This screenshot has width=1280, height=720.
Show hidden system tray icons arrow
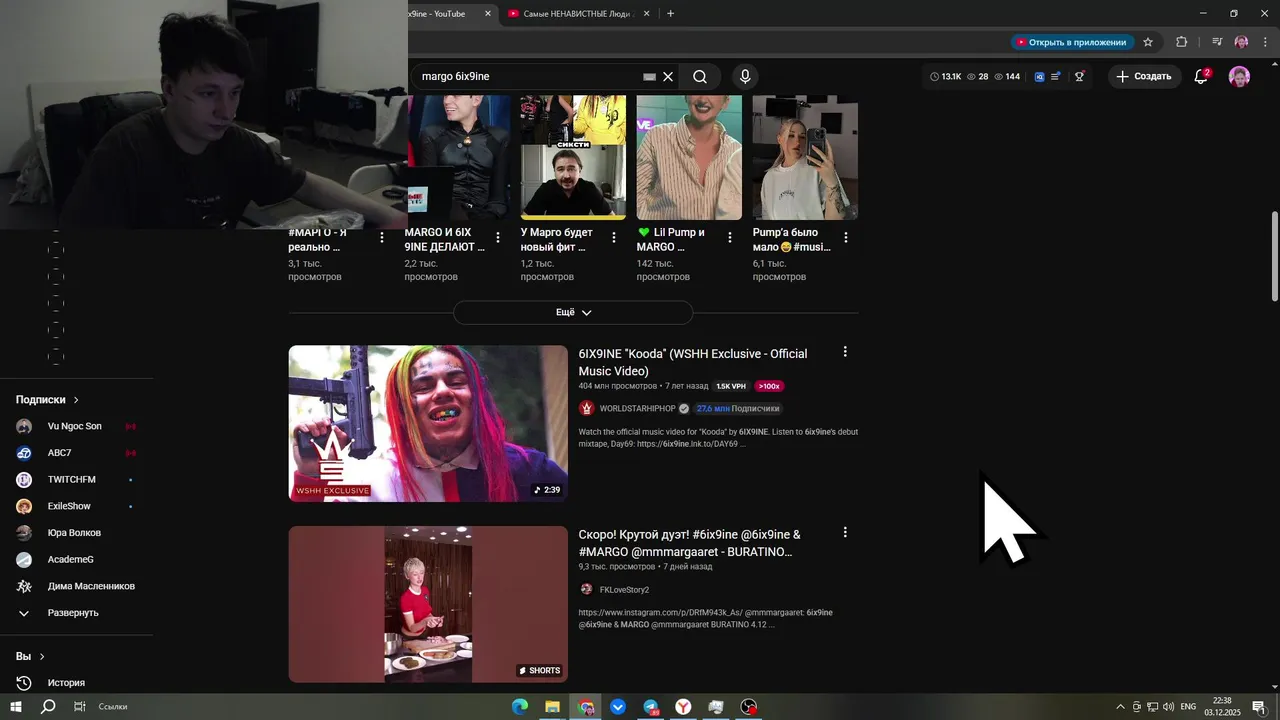click(x=1120, y=707)
